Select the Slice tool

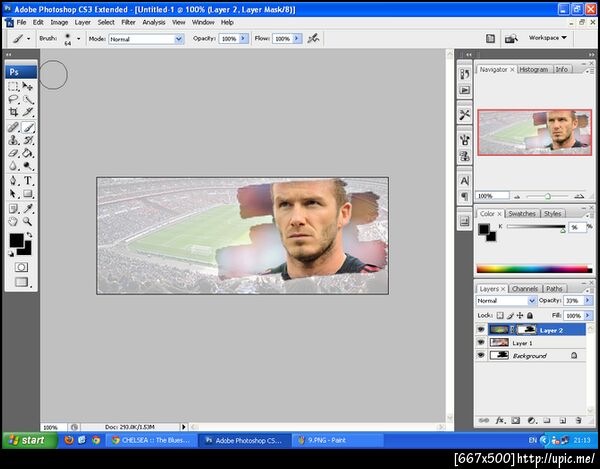click(x=28, y=112)
